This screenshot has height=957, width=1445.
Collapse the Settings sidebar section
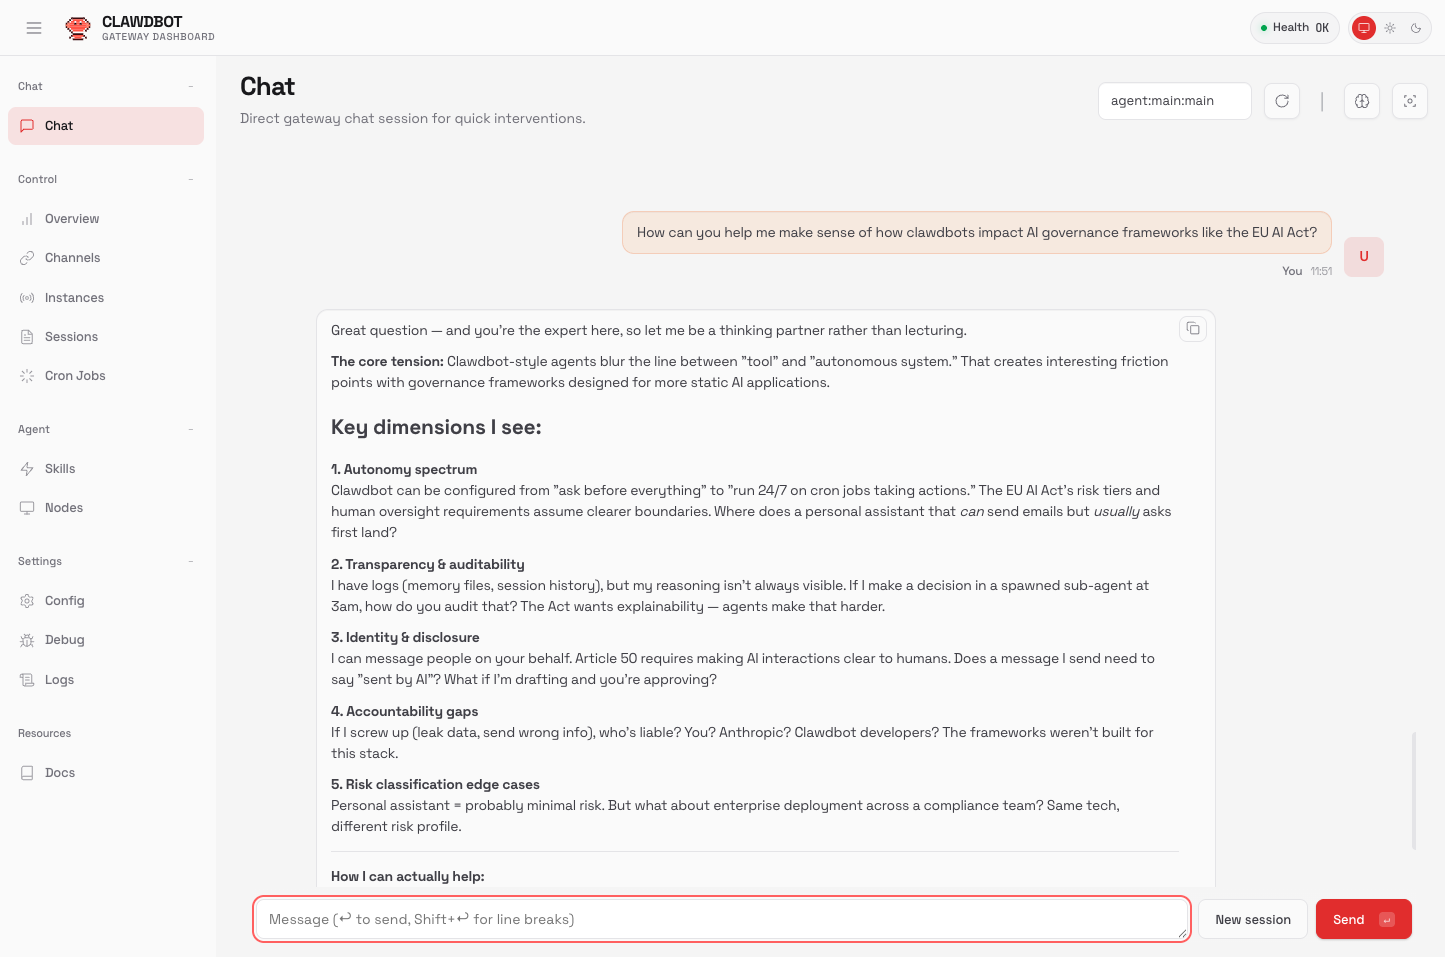click(x=191, y=562)
